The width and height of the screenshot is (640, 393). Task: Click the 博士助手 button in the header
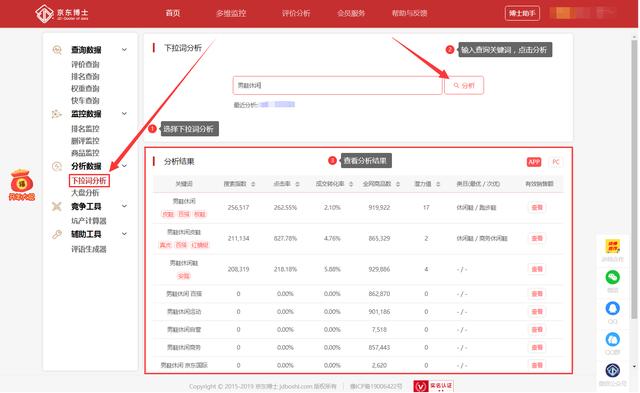pos(522,13)
